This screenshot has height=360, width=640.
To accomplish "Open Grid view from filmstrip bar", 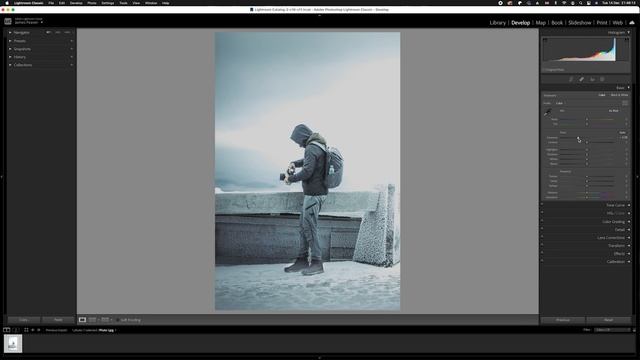I will point(26,330).
